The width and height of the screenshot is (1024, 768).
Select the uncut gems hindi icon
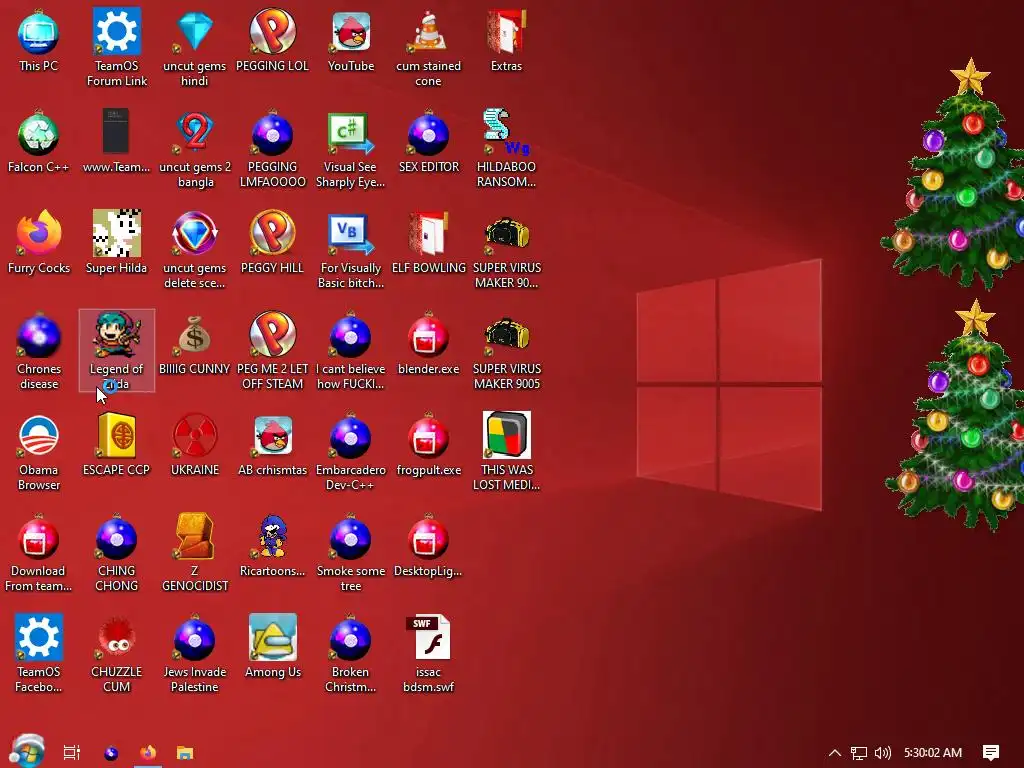[x=195, y=47]
